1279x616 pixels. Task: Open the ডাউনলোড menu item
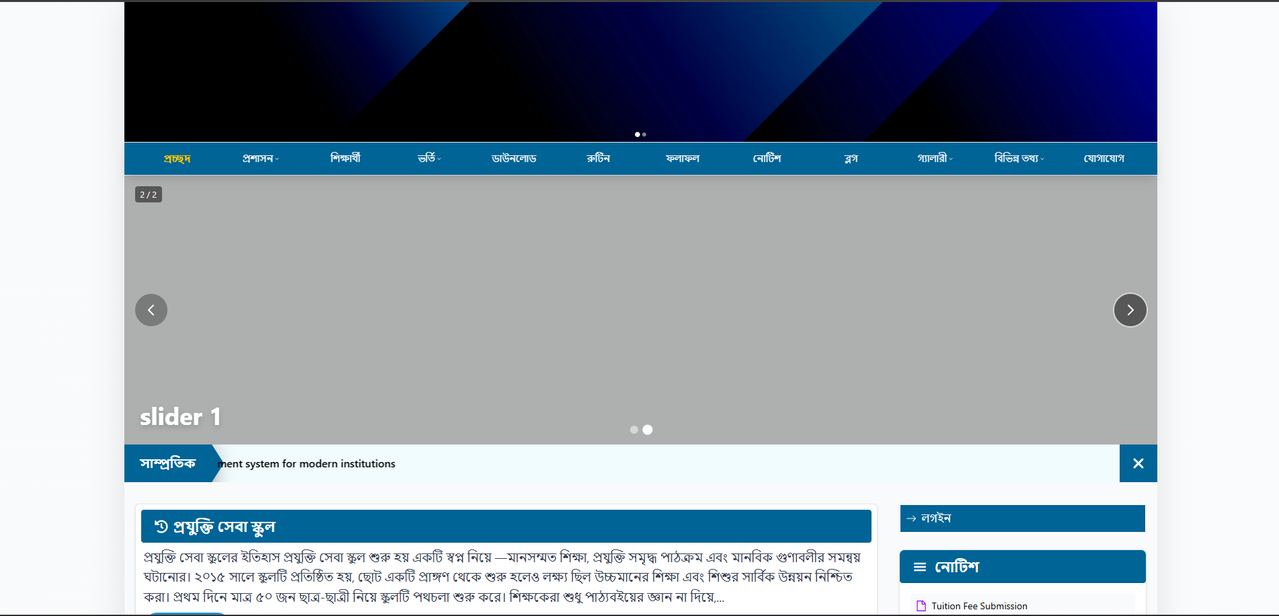tap(514, 158)
